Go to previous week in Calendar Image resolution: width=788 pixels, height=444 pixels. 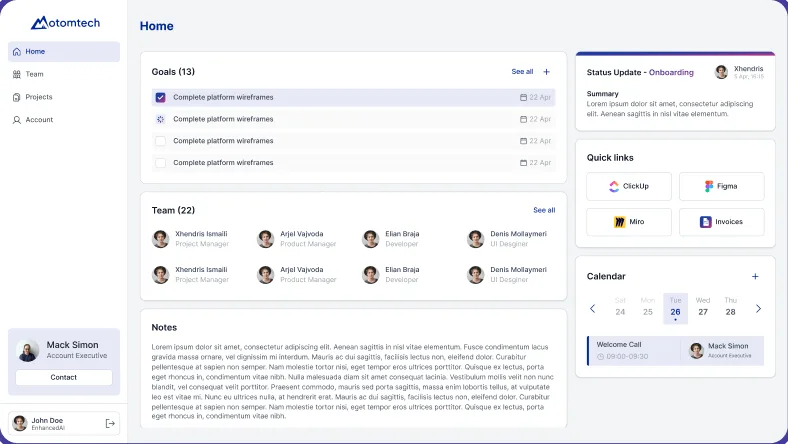point(593,309)
